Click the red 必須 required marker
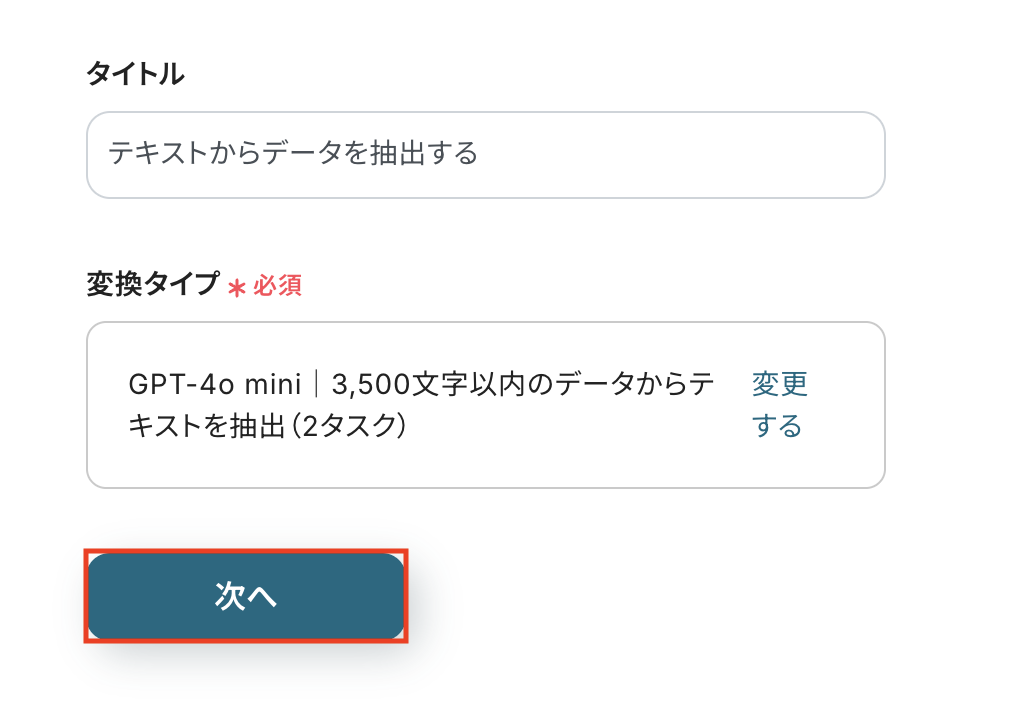 click(277, 287)
